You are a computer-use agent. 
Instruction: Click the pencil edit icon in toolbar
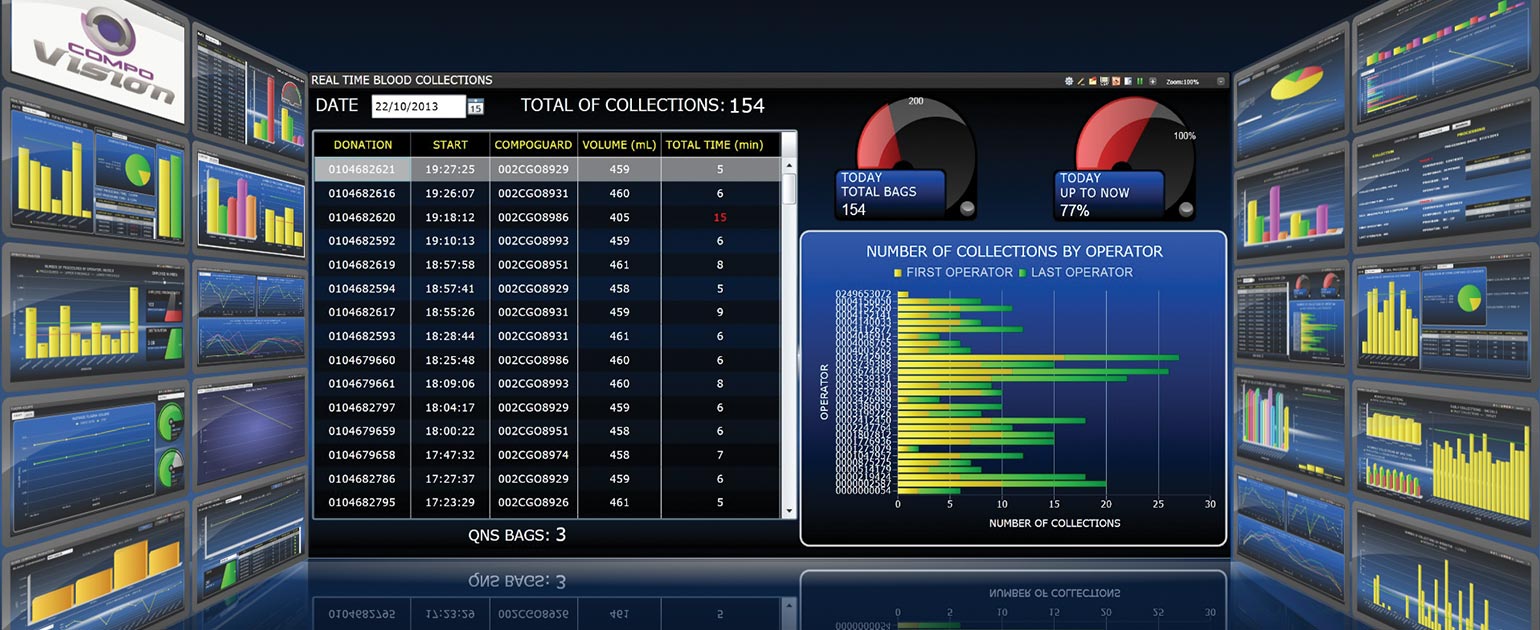pos(1080,80)
